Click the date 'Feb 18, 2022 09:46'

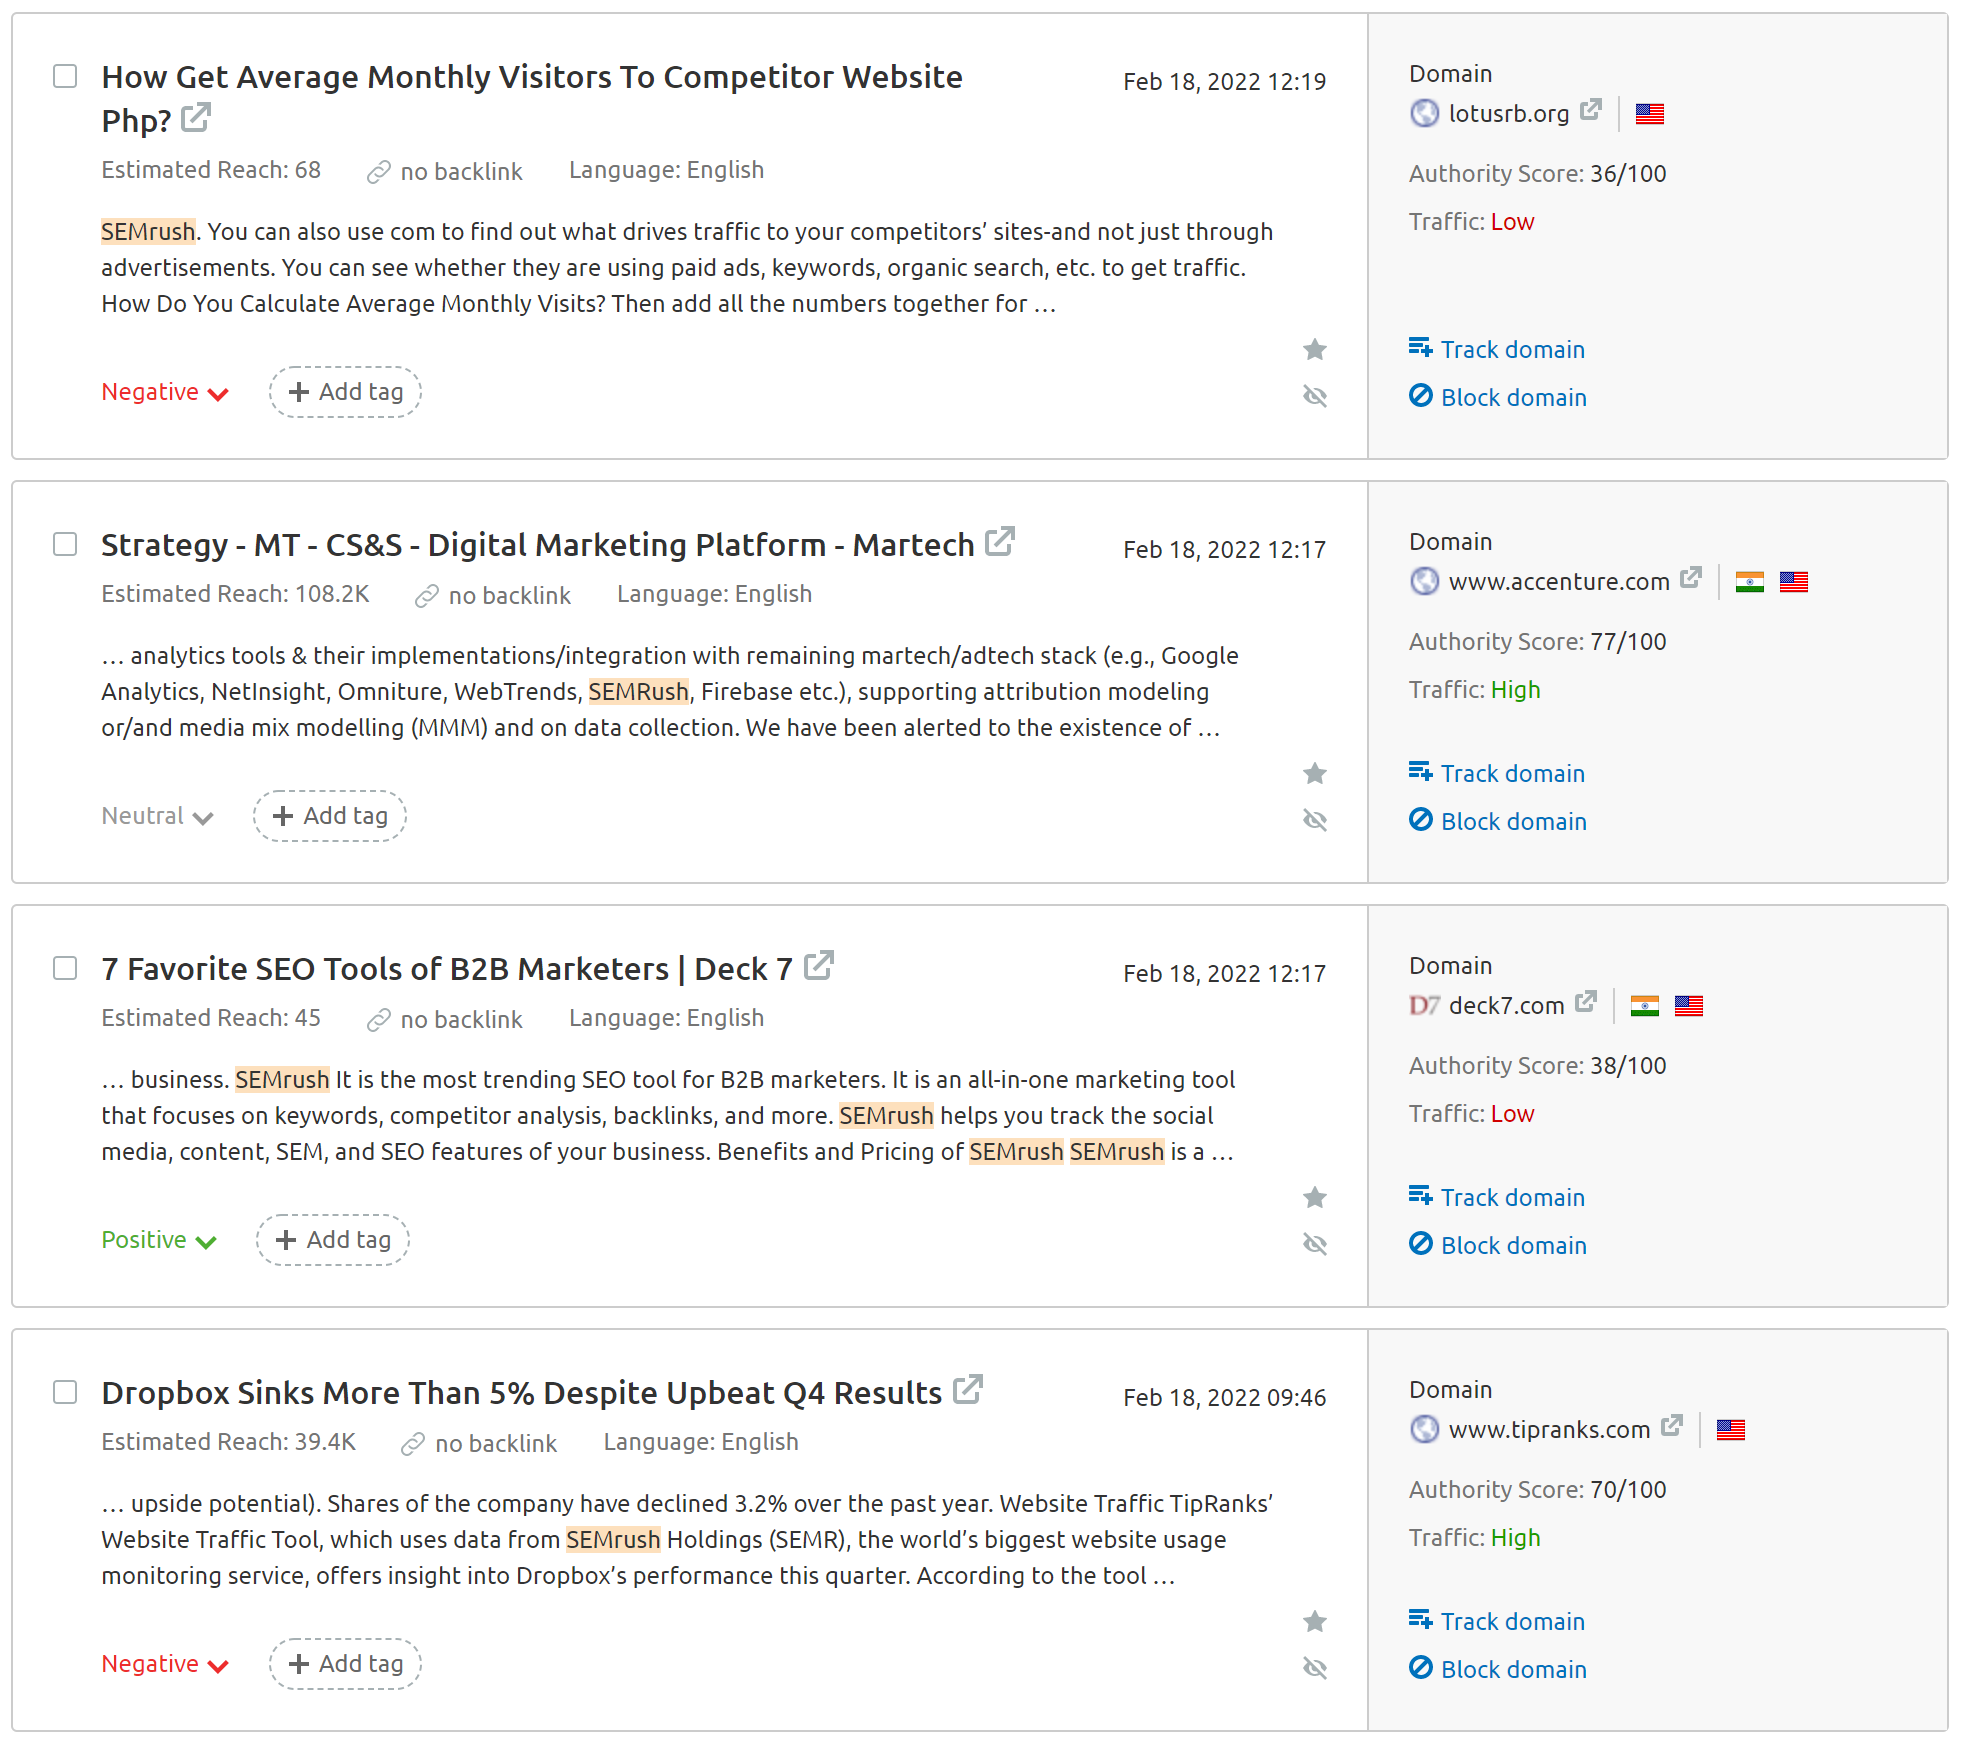pos(1224,1397)
